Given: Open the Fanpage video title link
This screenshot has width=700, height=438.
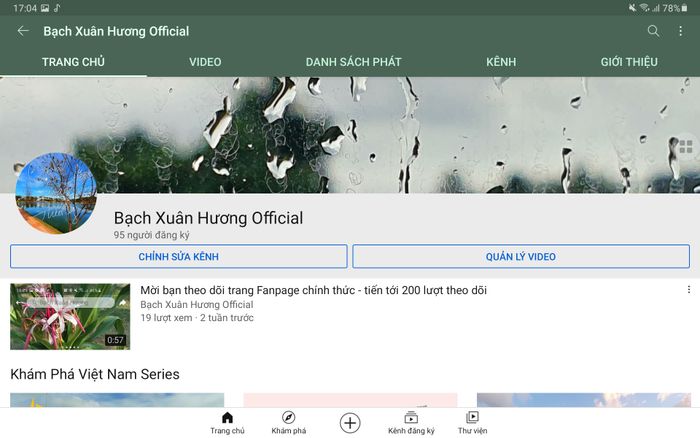Looking at the screenshot, I should click(313, 290).
